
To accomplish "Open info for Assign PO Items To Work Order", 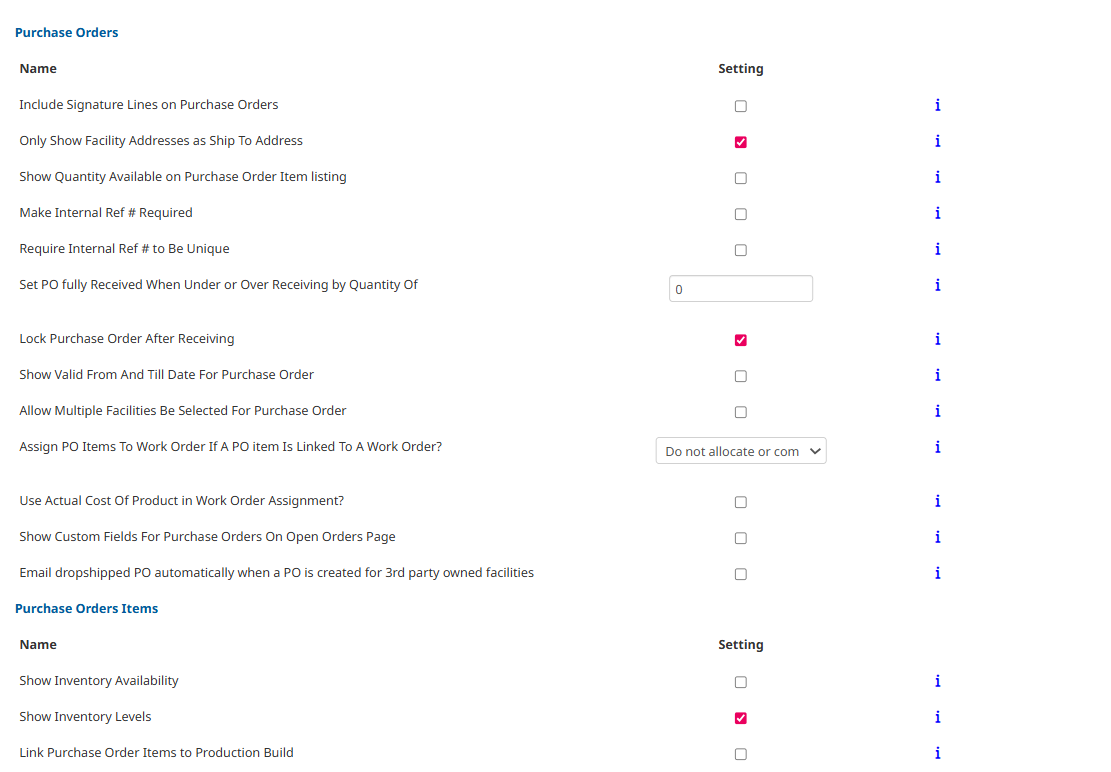I will 937,447.
